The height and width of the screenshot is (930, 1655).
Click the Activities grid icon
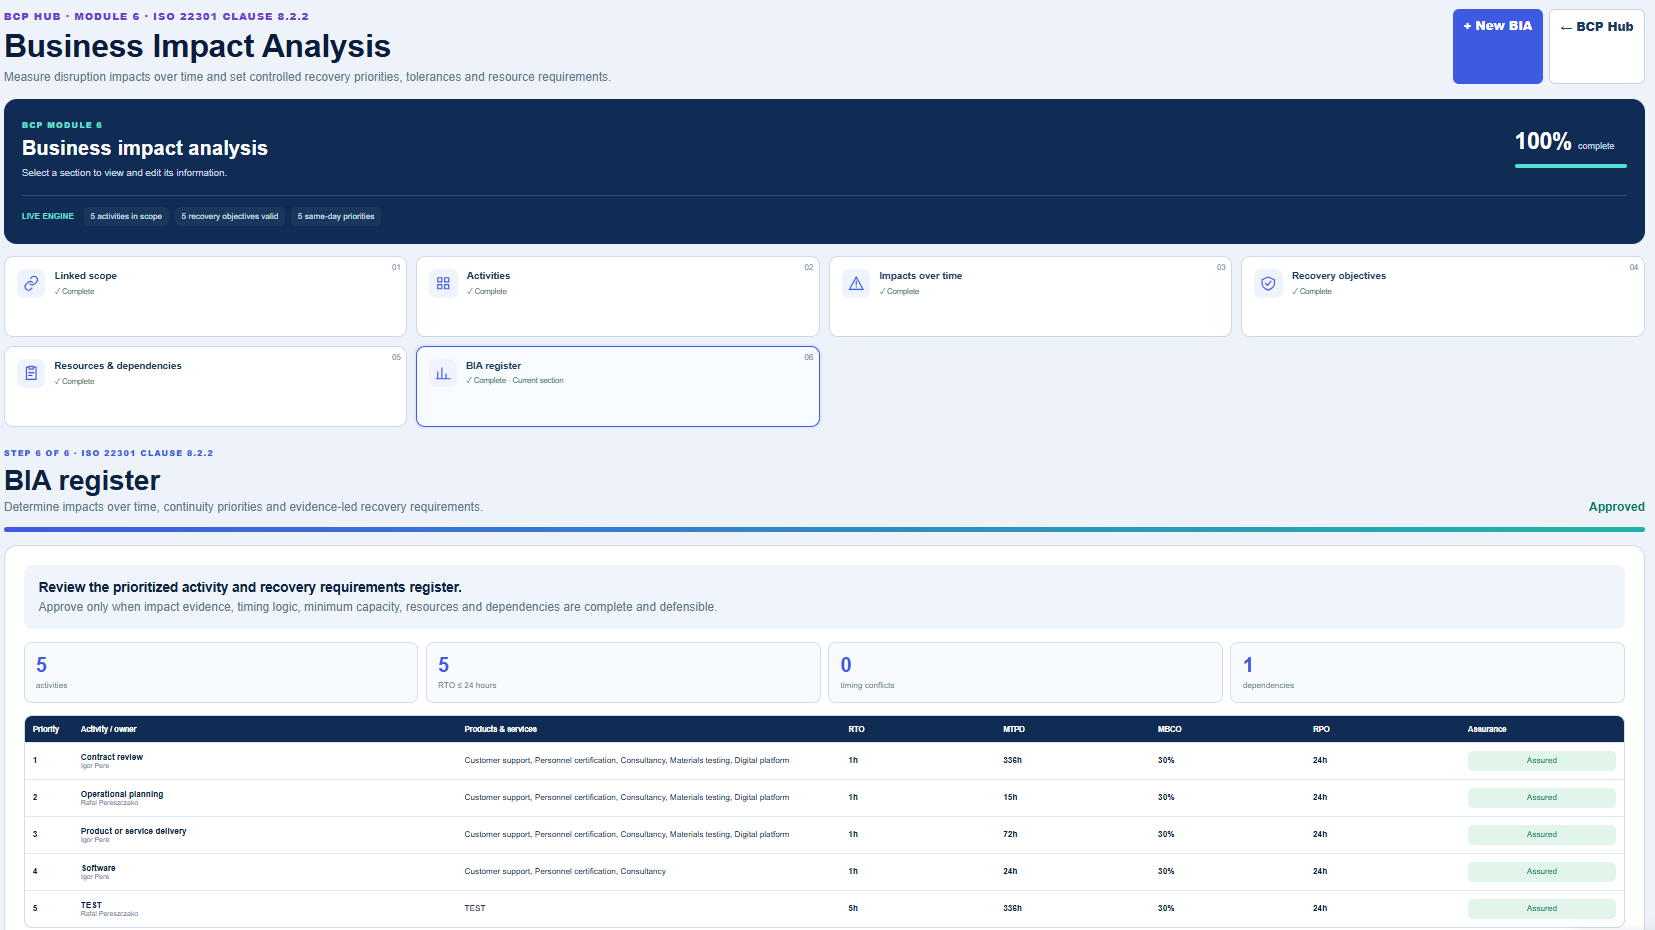coord(443,283)
